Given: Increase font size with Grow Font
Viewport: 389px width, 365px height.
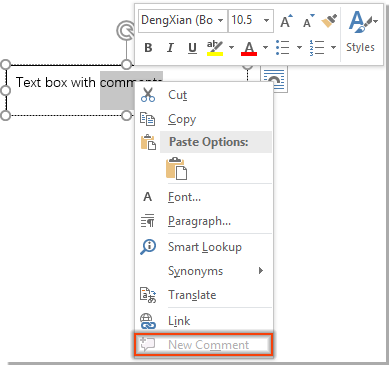Looking at the screenshot, I should click(x=286, y=21).
